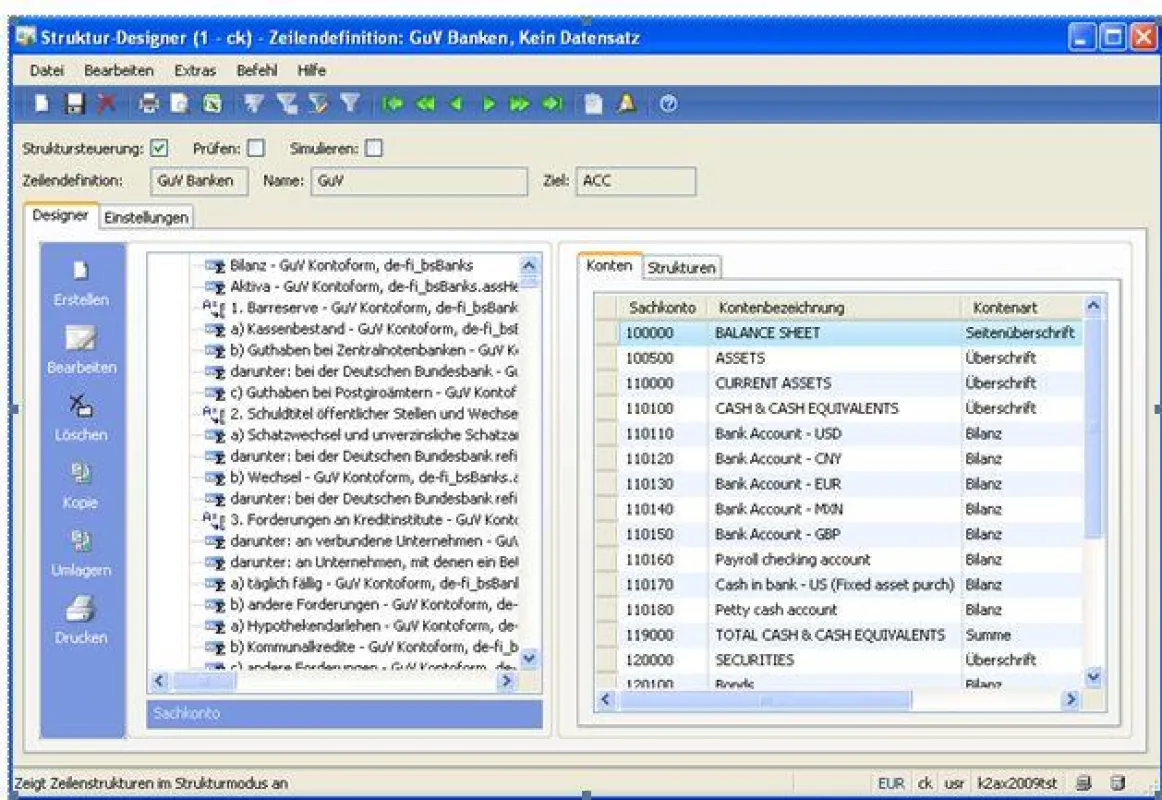This screenshot has width=1162, height=800.
Task: Open the Help question mark icon
Action: point(668,104)
